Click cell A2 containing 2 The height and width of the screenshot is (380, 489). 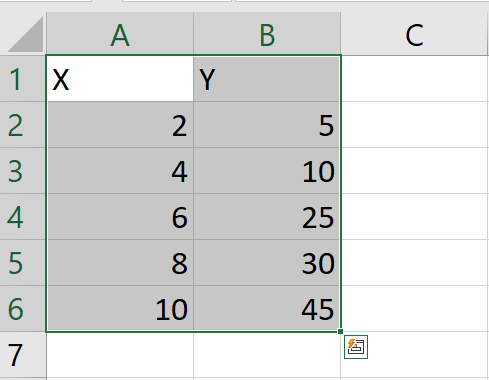[120, 125]
